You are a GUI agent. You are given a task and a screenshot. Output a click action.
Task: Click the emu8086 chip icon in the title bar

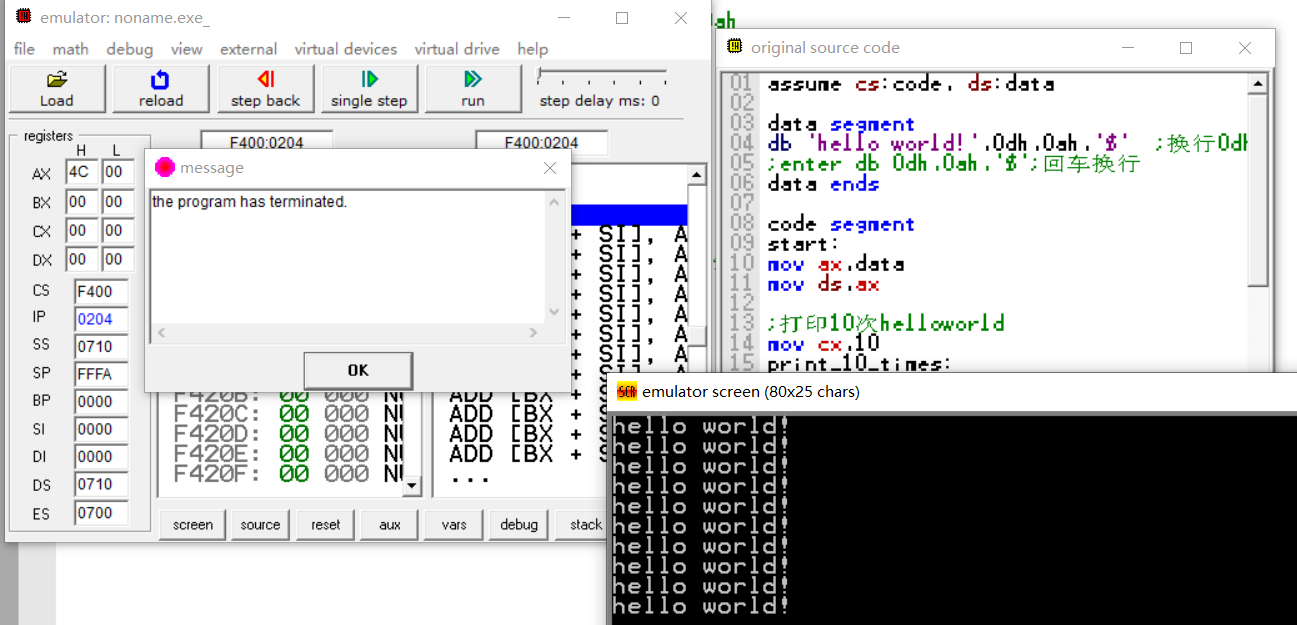[24, 16]
